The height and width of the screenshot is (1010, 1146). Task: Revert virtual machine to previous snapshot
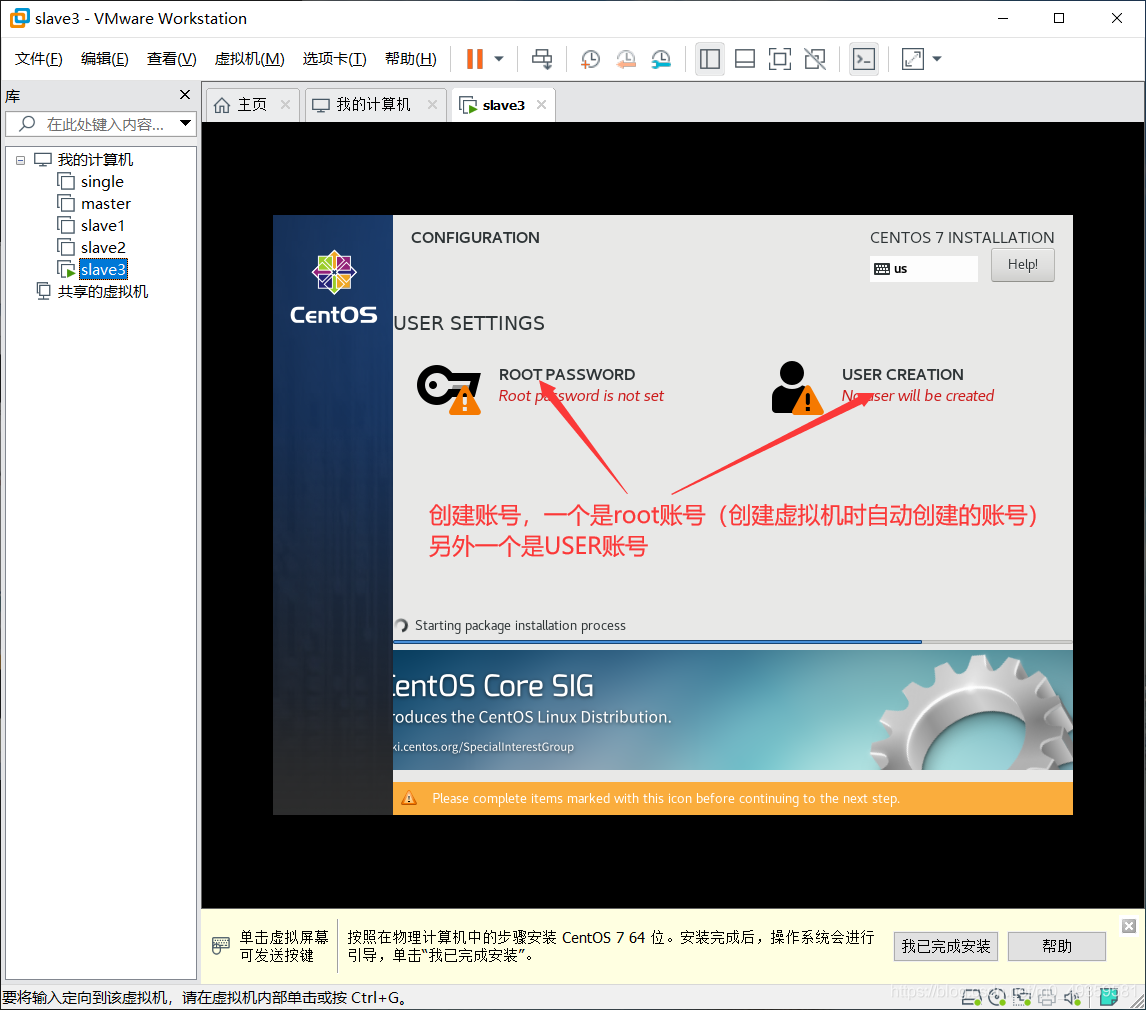(x=626, y=59)
